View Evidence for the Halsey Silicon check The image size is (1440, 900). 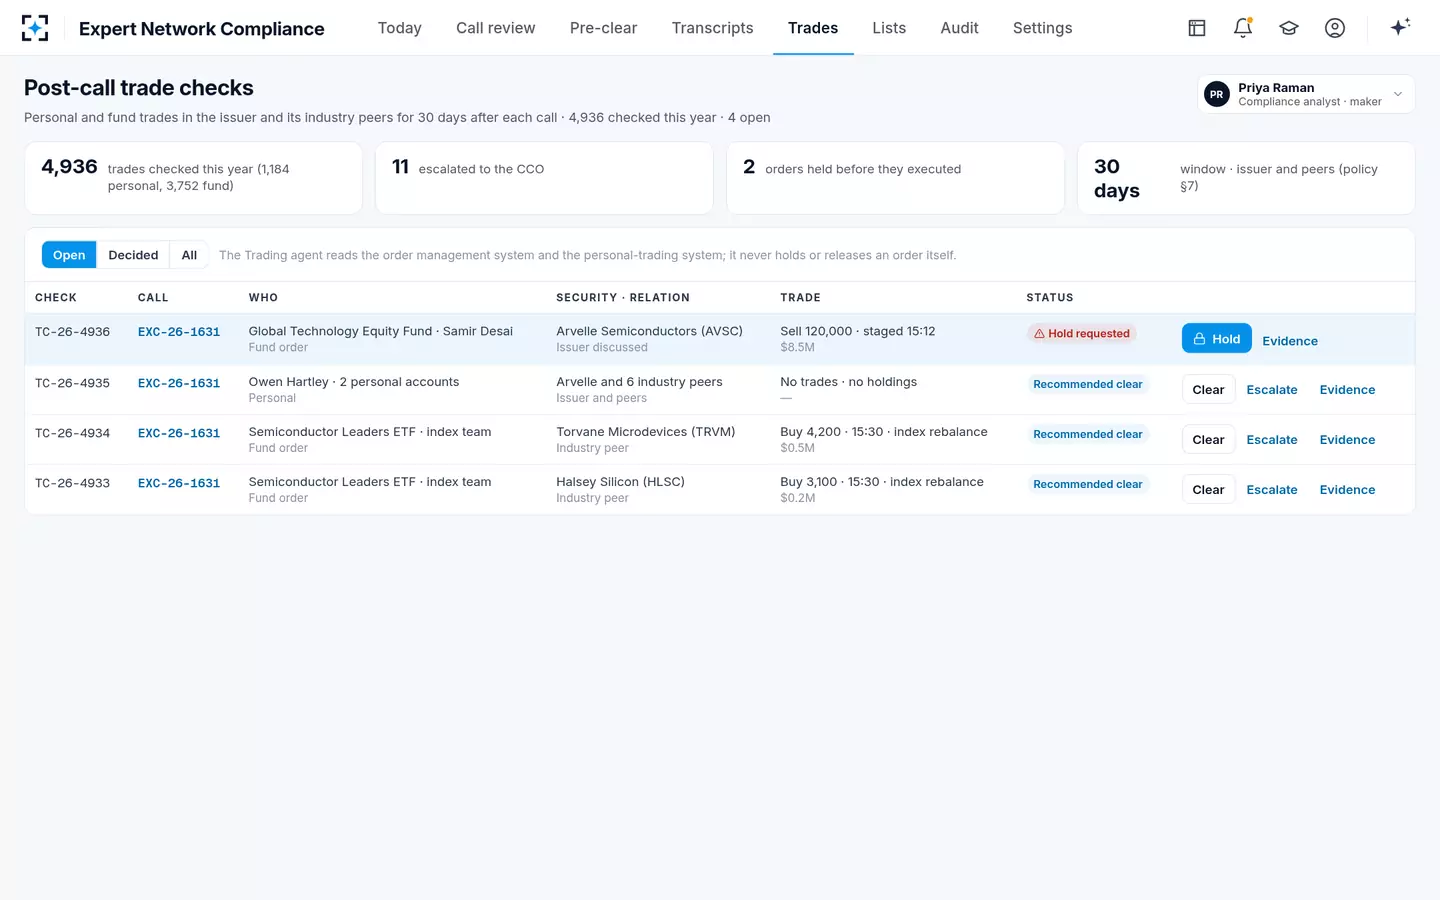coord(1347,490)
